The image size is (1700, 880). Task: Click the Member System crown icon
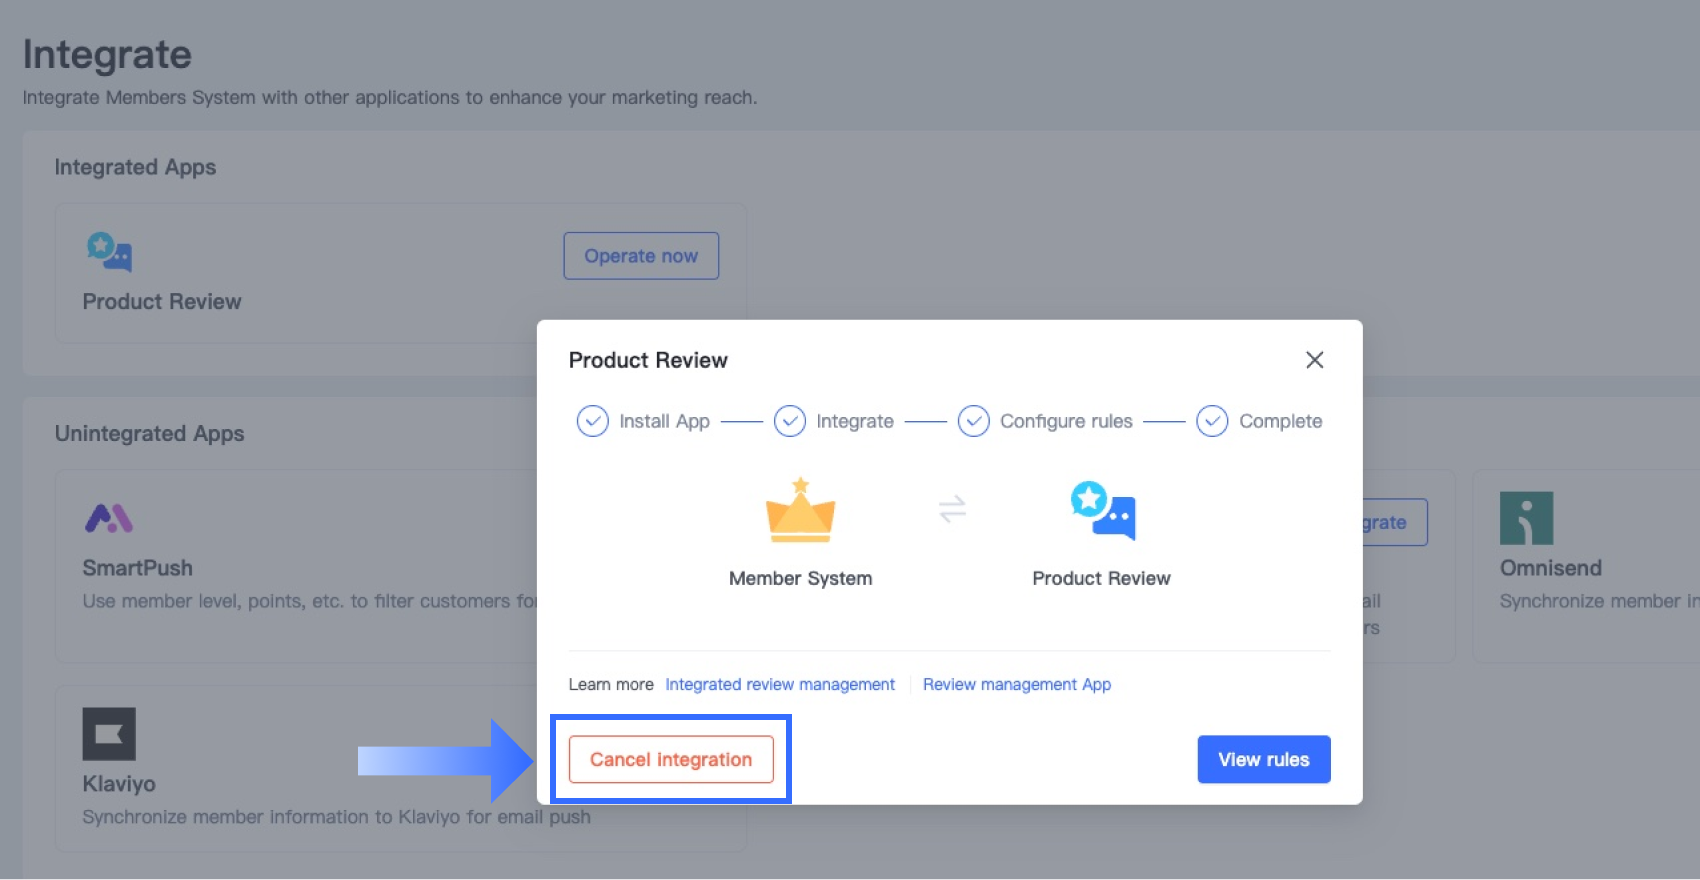pos(800,511)
